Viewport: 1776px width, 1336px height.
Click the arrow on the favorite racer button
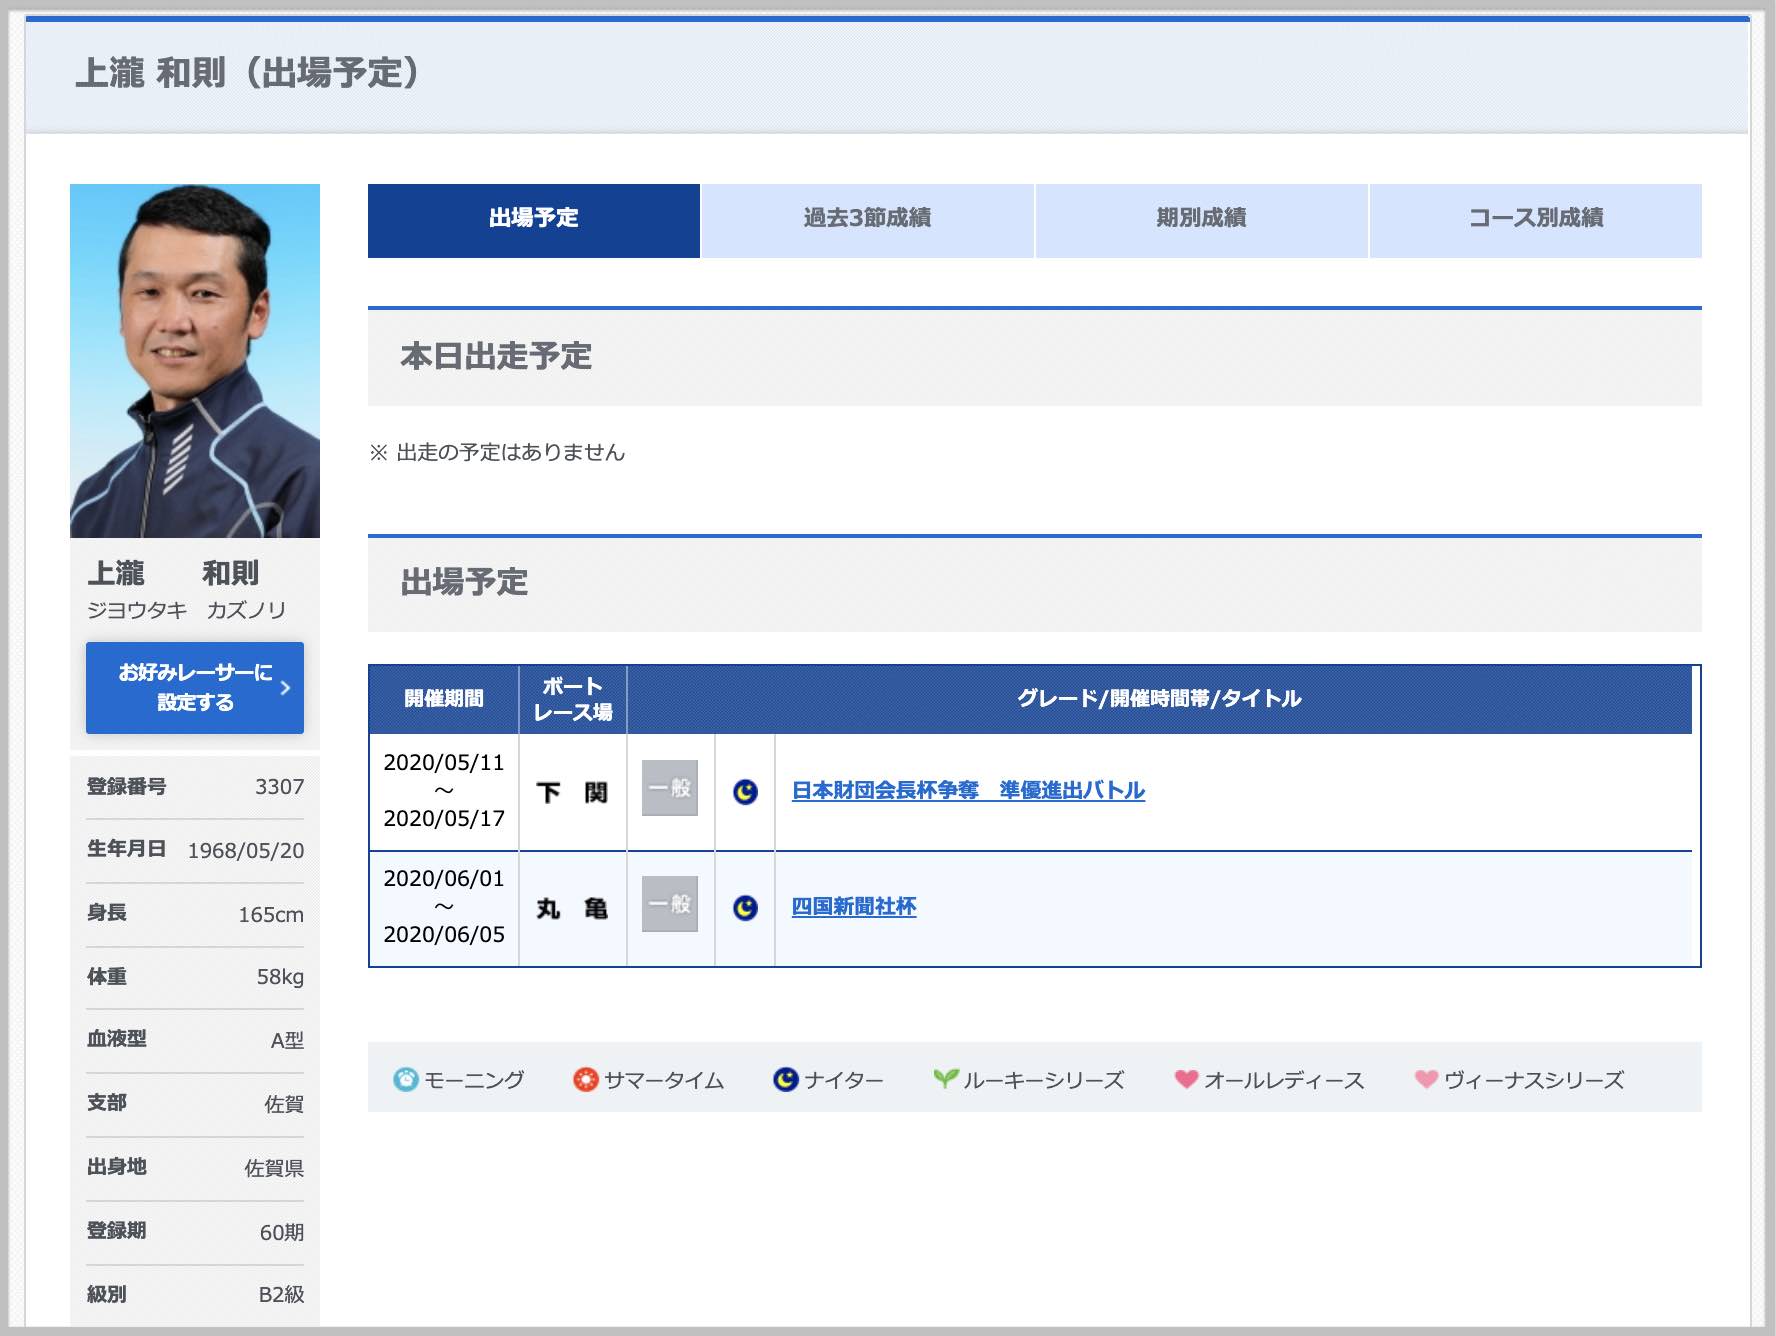(x=285, y=688)
